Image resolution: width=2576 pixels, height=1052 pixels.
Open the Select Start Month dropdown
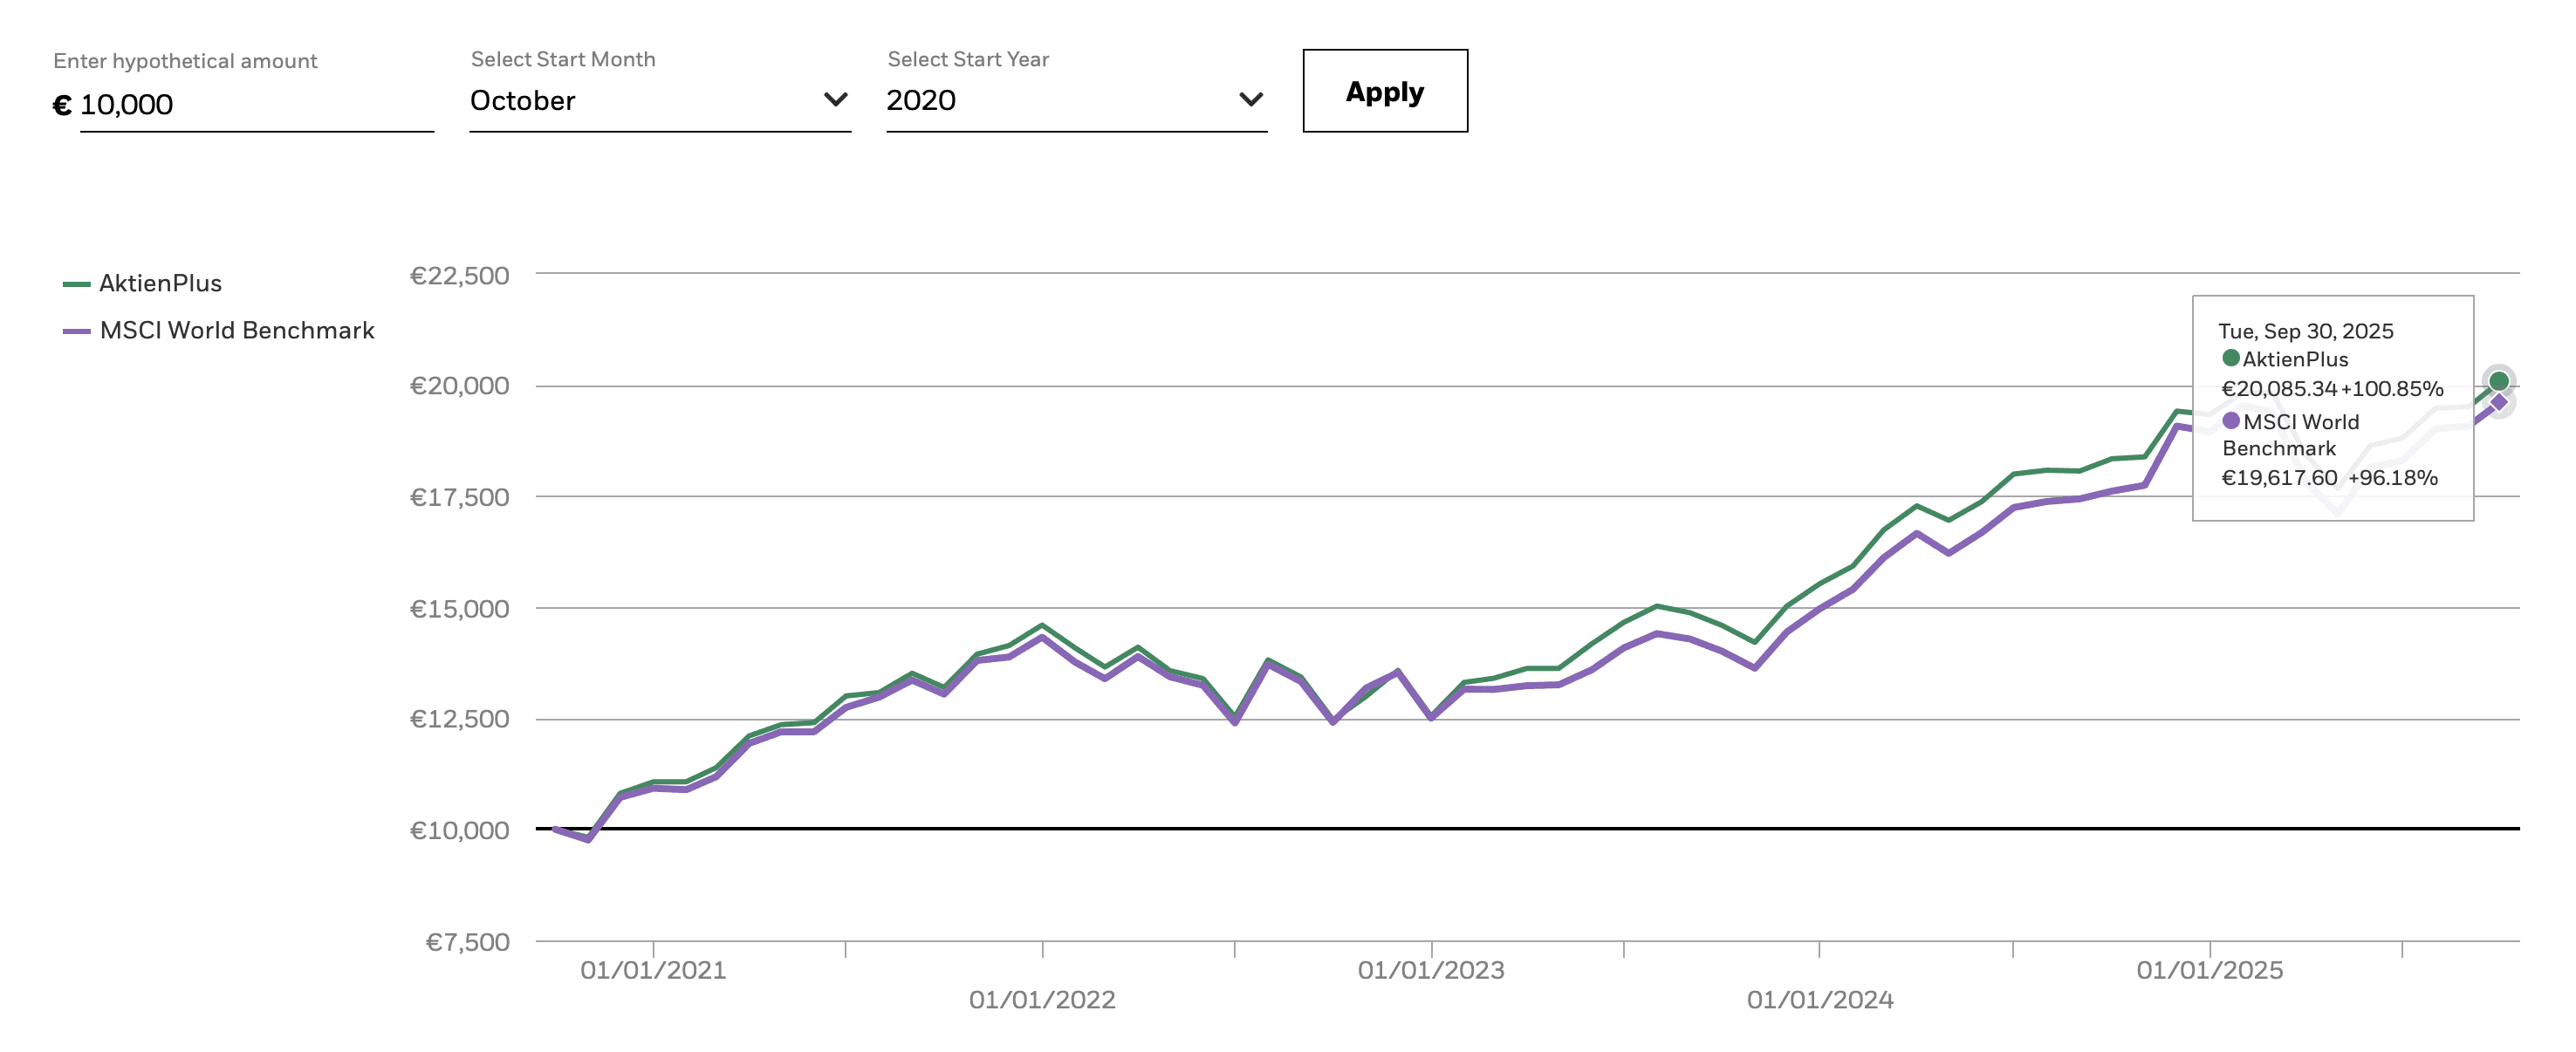tap(659, 101)
